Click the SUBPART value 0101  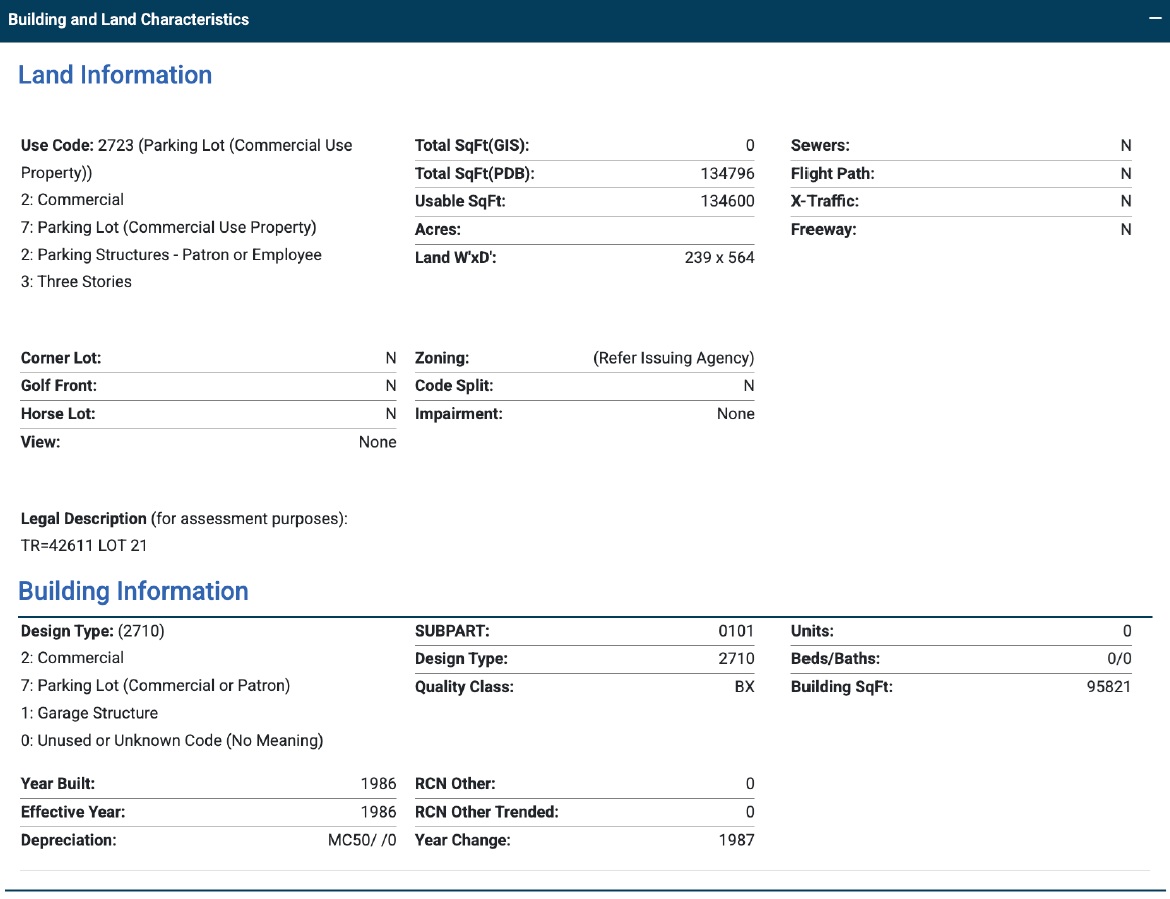(736, 631)
